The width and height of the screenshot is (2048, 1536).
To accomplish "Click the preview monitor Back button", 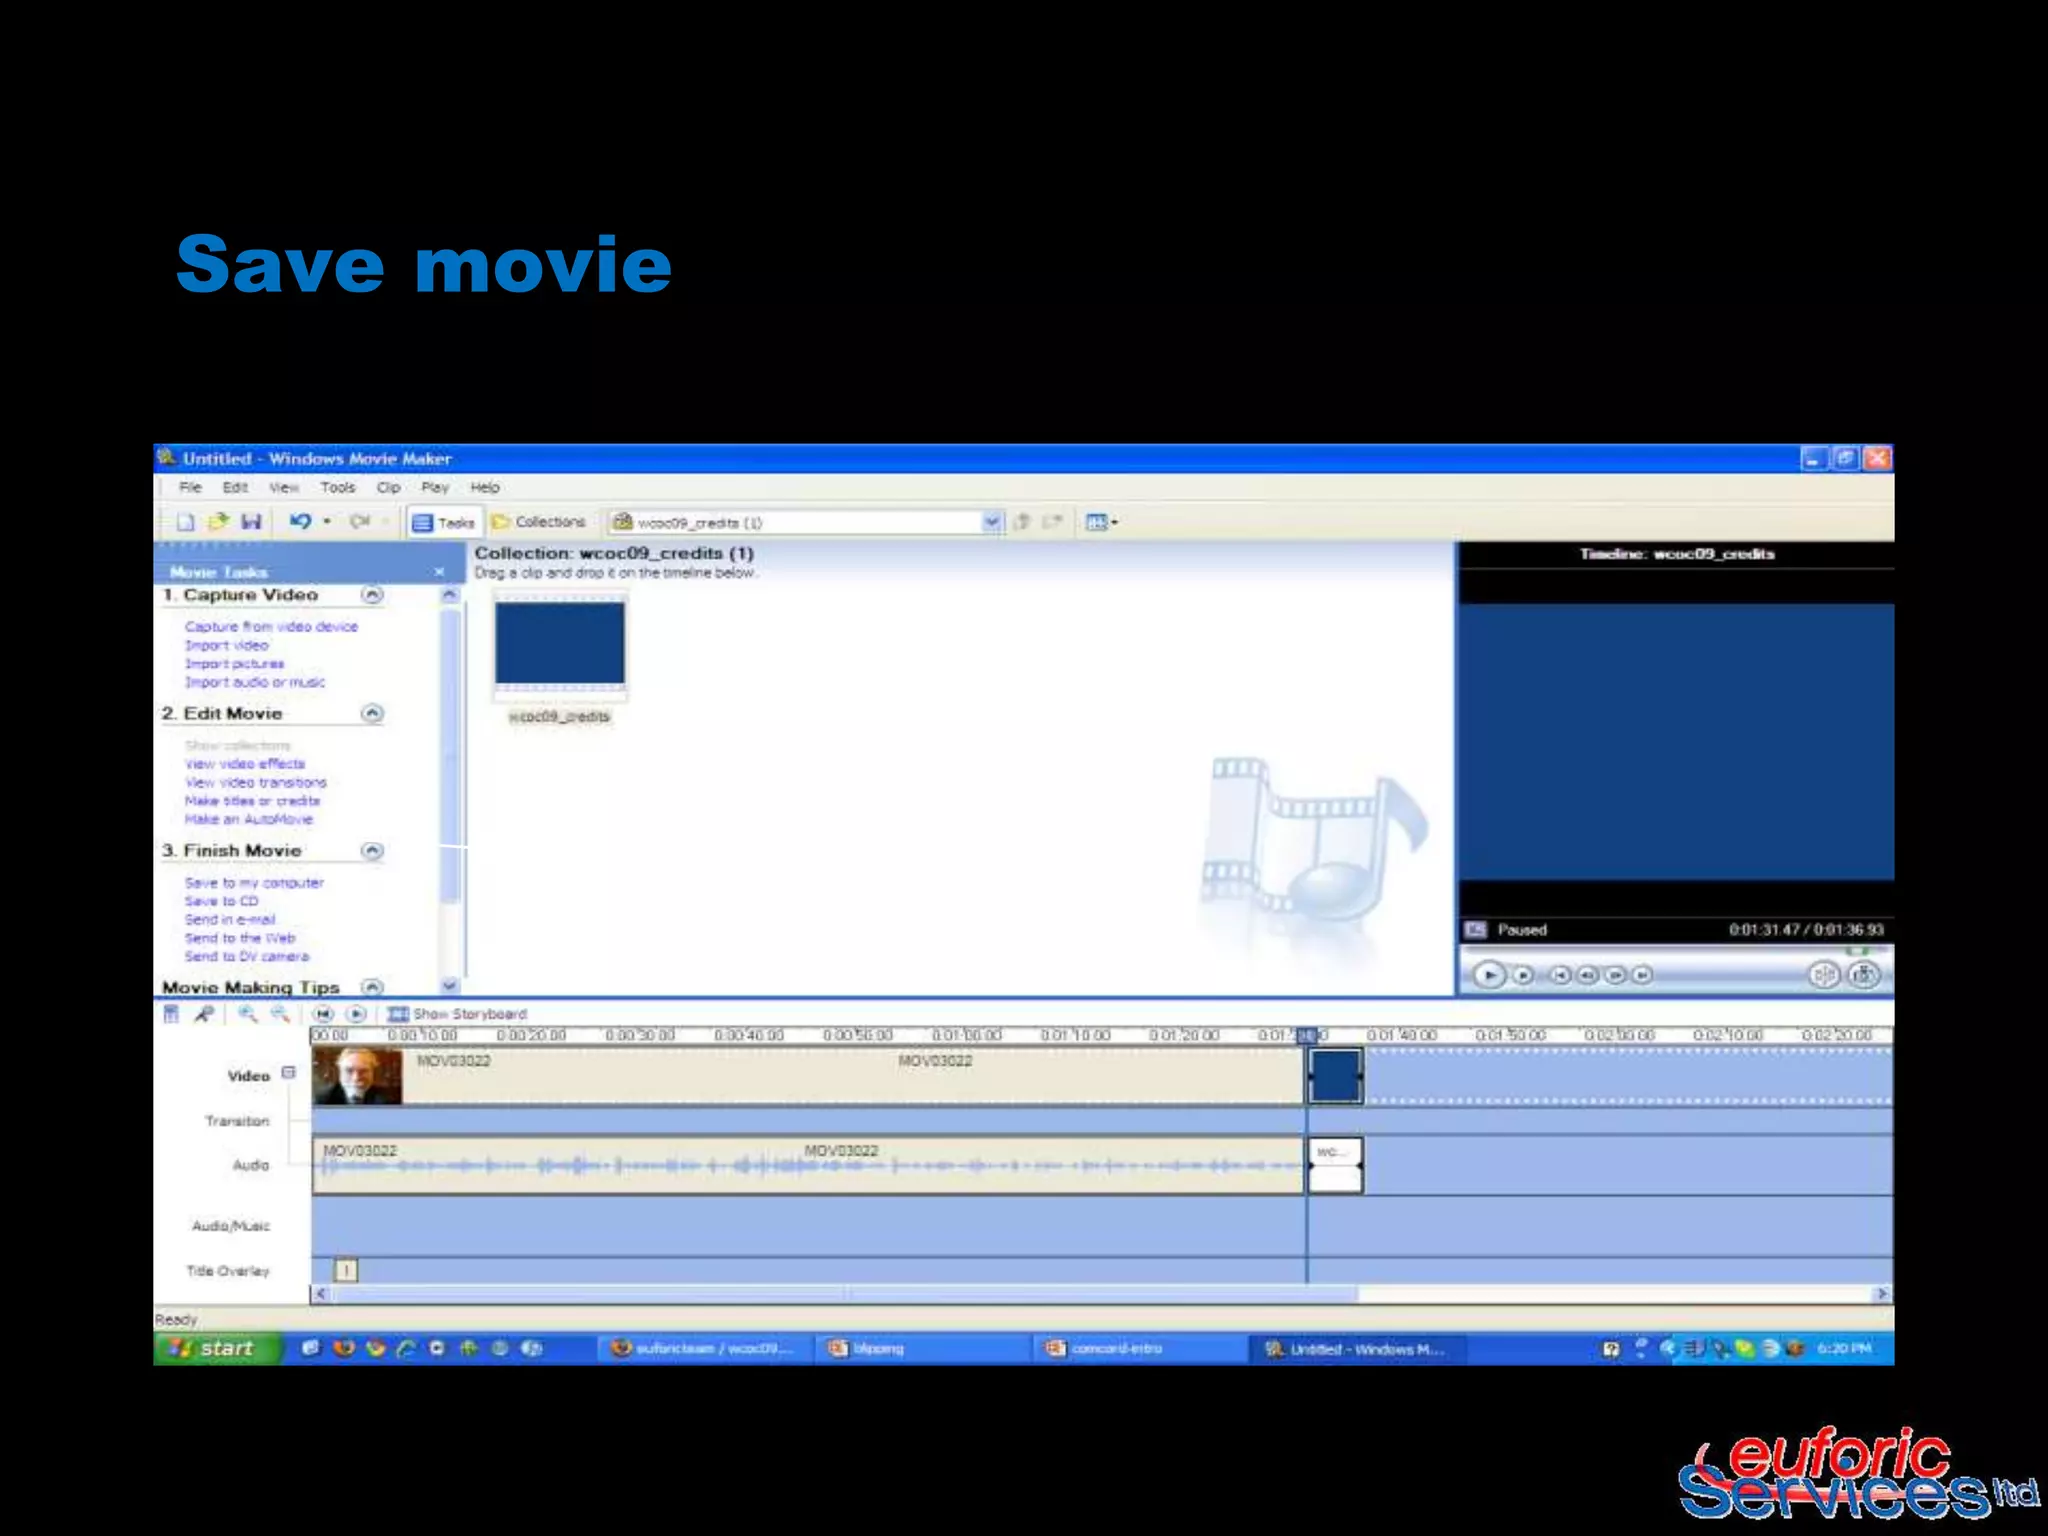I will coord(1561,975).
